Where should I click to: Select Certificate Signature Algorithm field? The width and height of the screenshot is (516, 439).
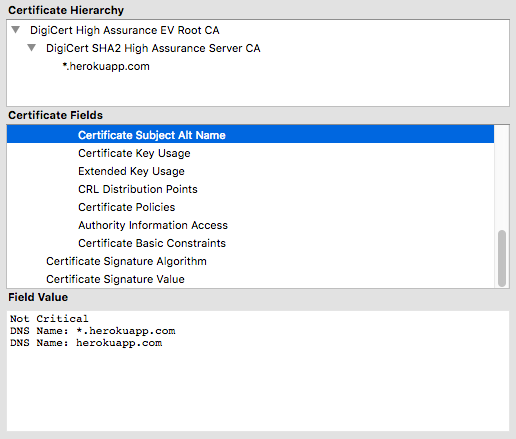coord(250,261)
